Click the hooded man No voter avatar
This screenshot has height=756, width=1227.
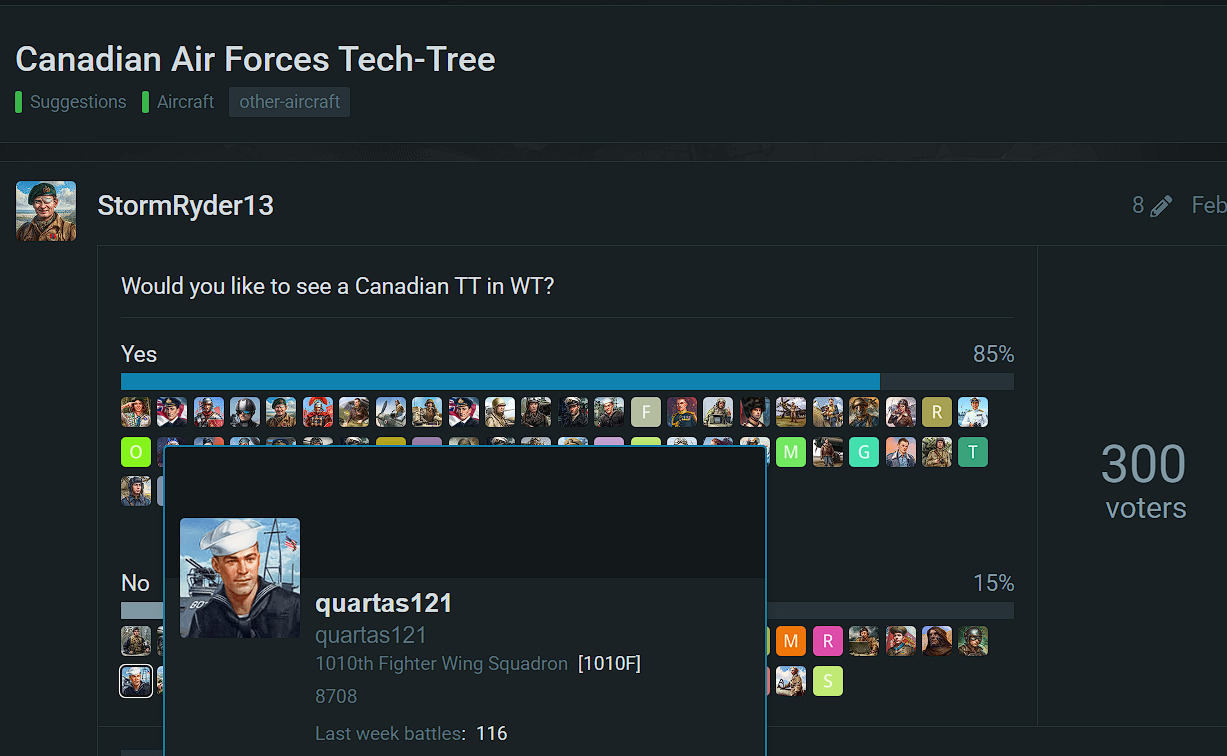[x=937, y=641]
